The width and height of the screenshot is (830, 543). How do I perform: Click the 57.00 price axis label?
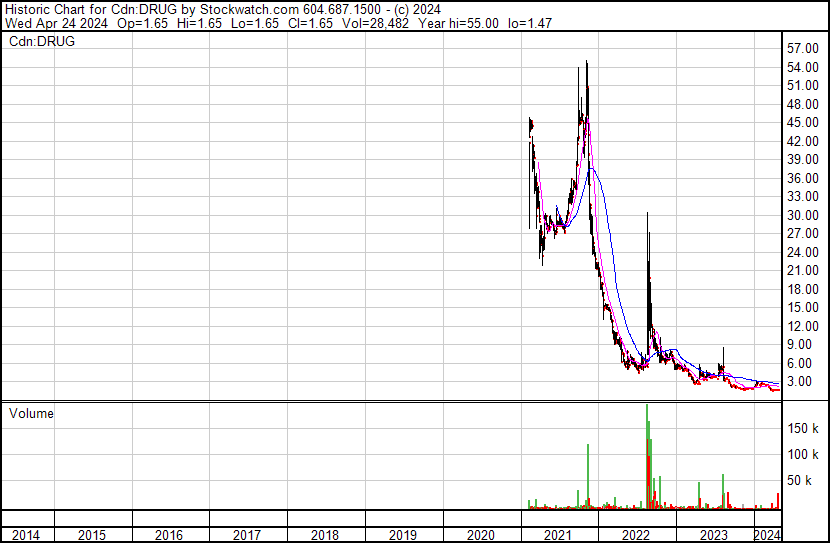803,48
